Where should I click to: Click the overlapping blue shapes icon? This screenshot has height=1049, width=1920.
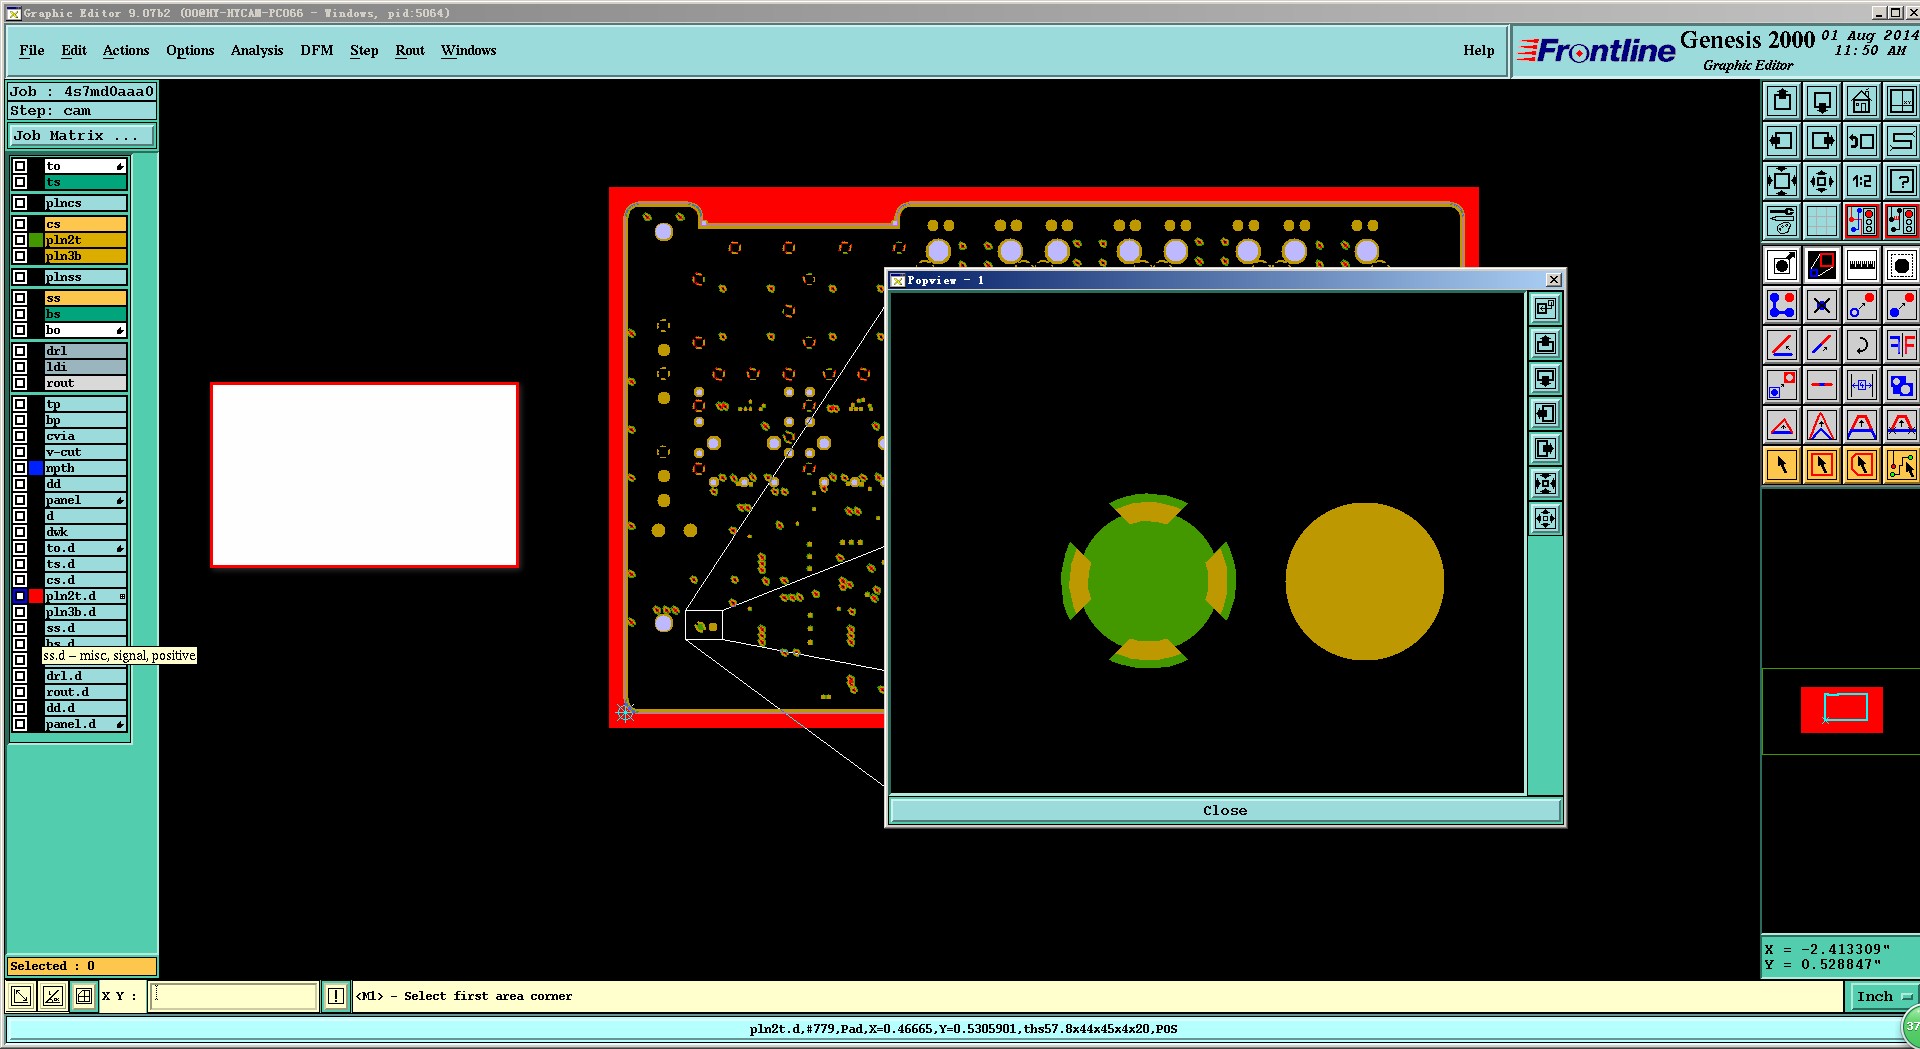1901,385
